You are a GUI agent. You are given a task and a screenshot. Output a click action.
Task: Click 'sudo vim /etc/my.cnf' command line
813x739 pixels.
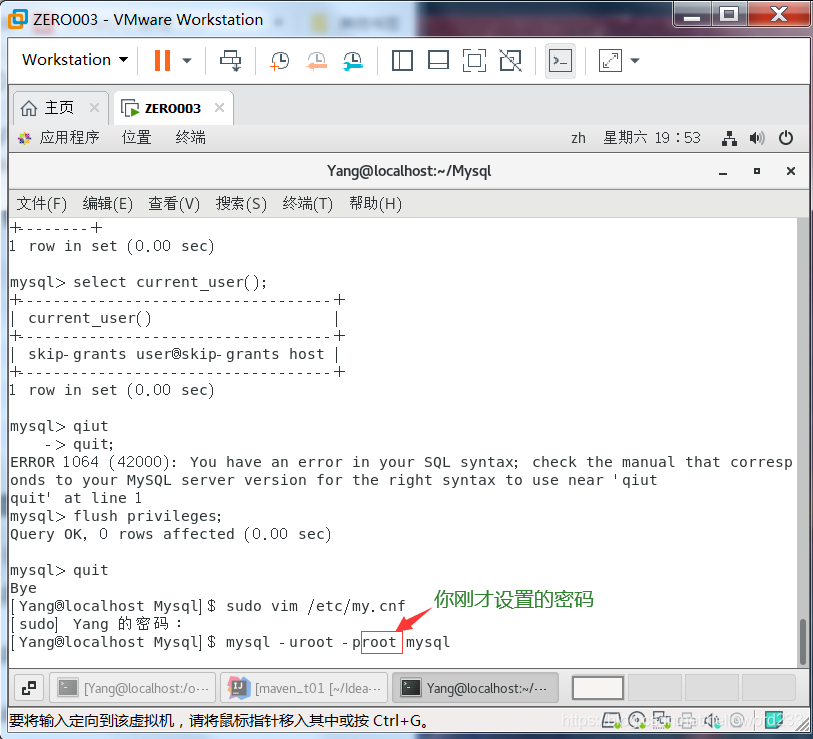(x=316, y=606)
